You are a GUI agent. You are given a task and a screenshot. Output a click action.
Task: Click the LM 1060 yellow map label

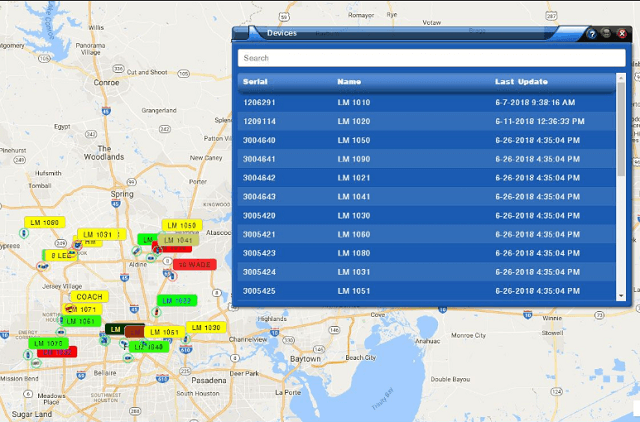[45, 222]
